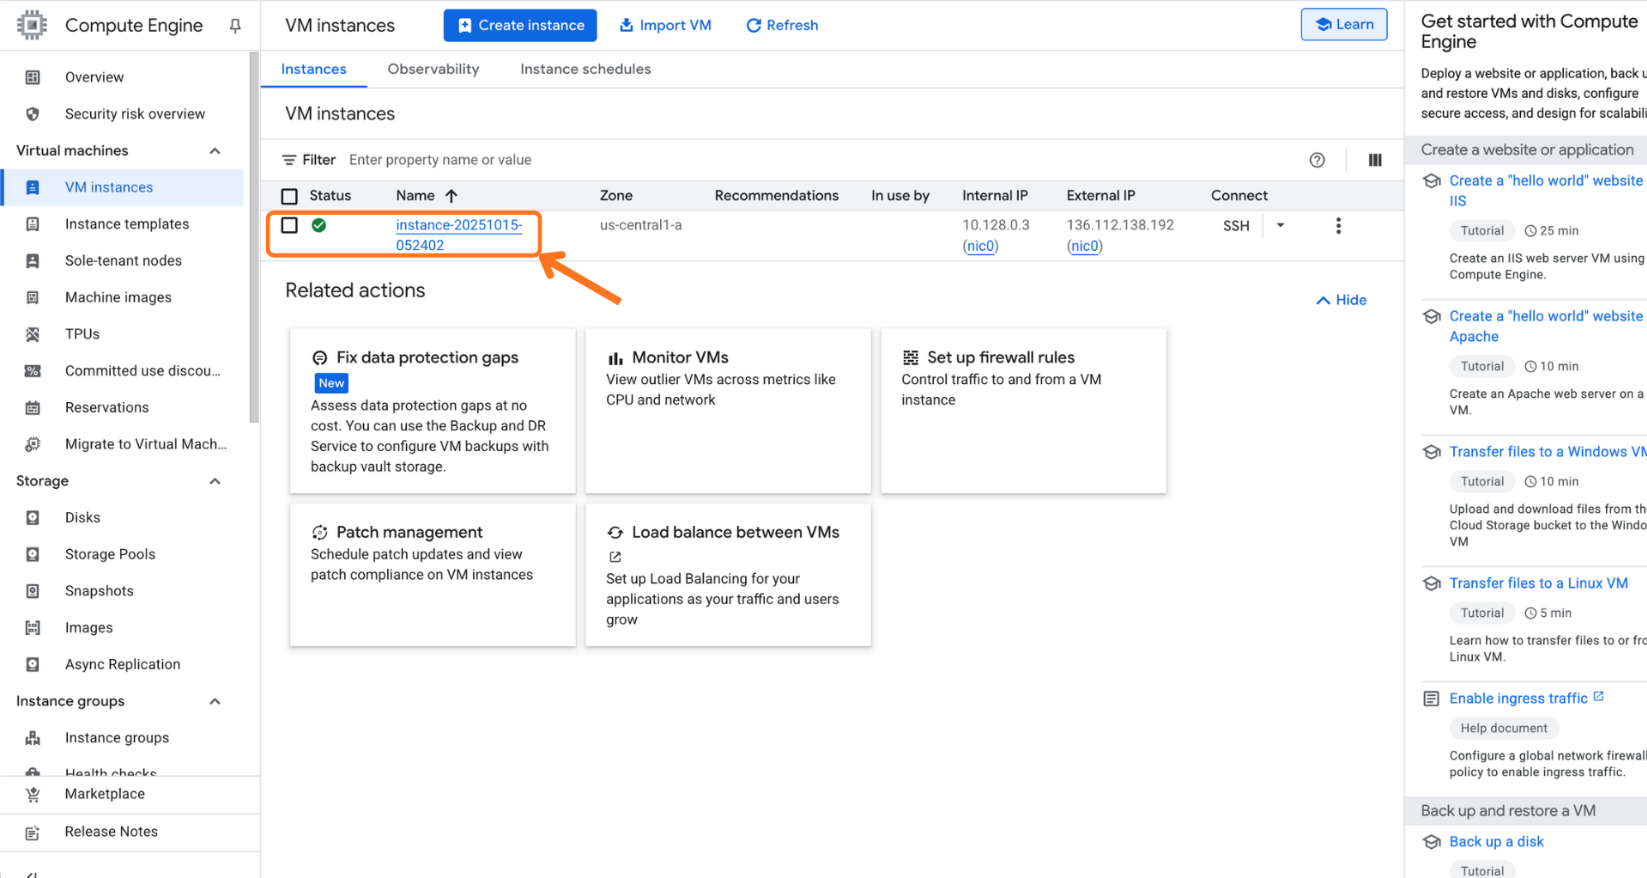The height and width of the screenshot is (878, 1647).
Task: Click the Reservations icon
Action: pyautogui.click(x=32, y=407)
